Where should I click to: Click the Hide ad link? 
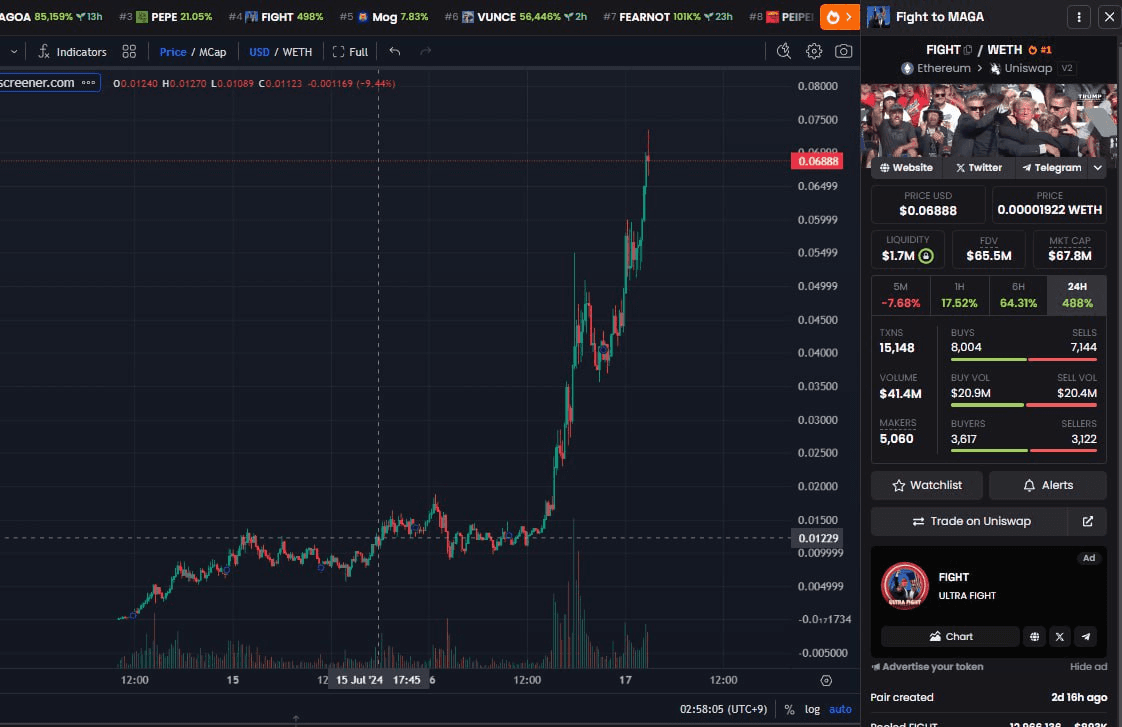(x=1088, y=666)
